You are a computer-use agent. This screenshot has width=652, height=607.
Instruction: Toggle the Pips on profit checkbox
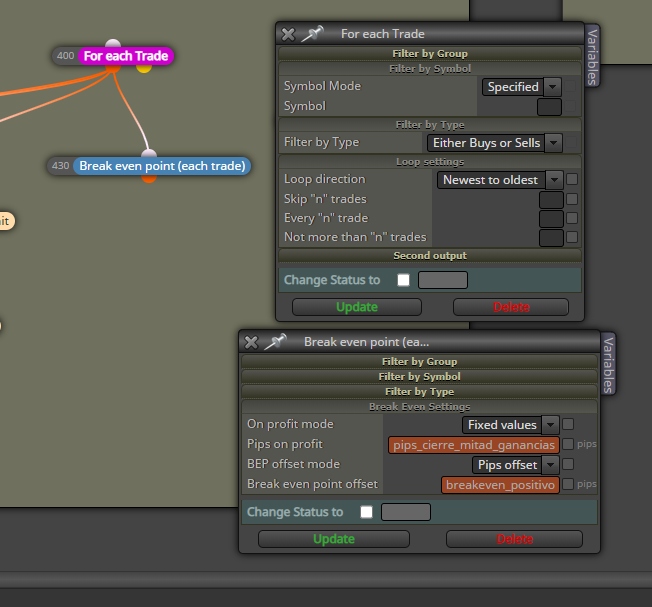click(568, 444)
